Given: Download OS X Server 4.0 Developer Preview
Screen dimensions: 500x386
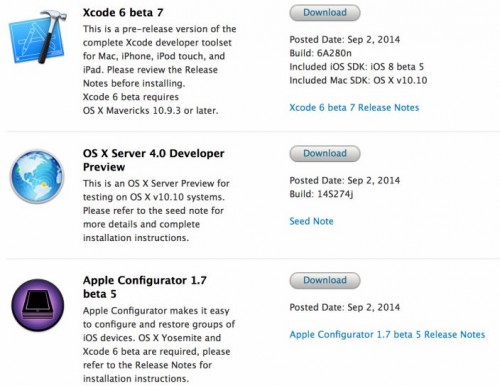Looking at the screenshot, I should [325, 154].
